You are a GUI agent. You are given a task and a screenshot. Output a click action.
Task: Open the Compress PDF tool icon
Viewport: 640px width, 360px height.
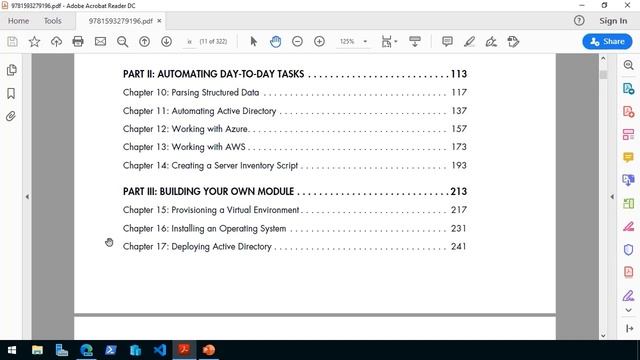click(x=629, y=272)
